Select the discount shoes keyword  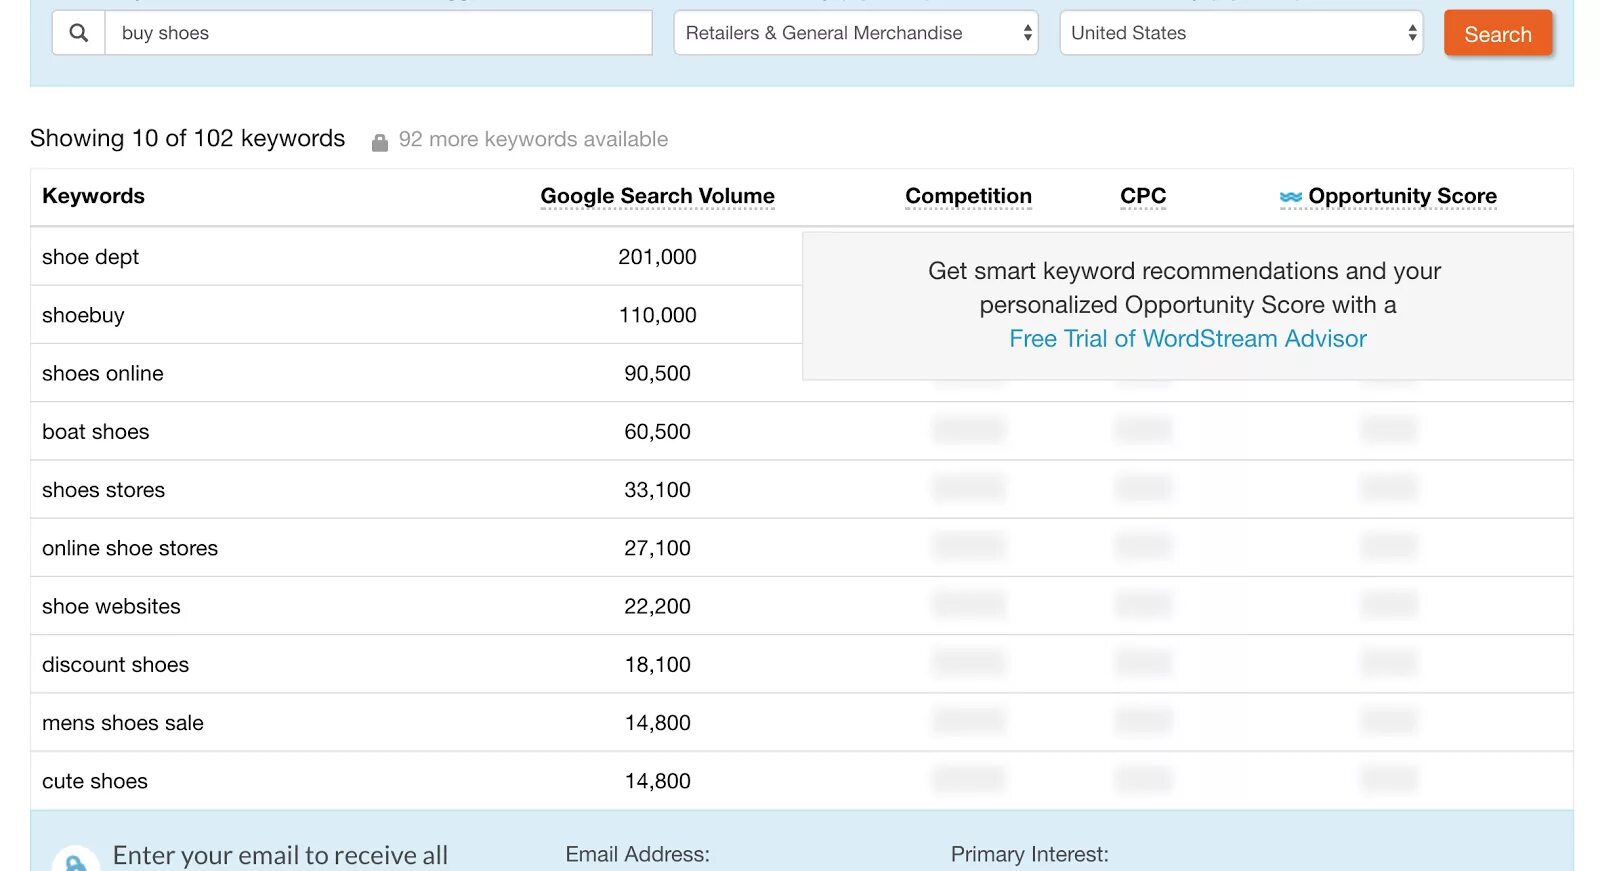pos(116,665)
